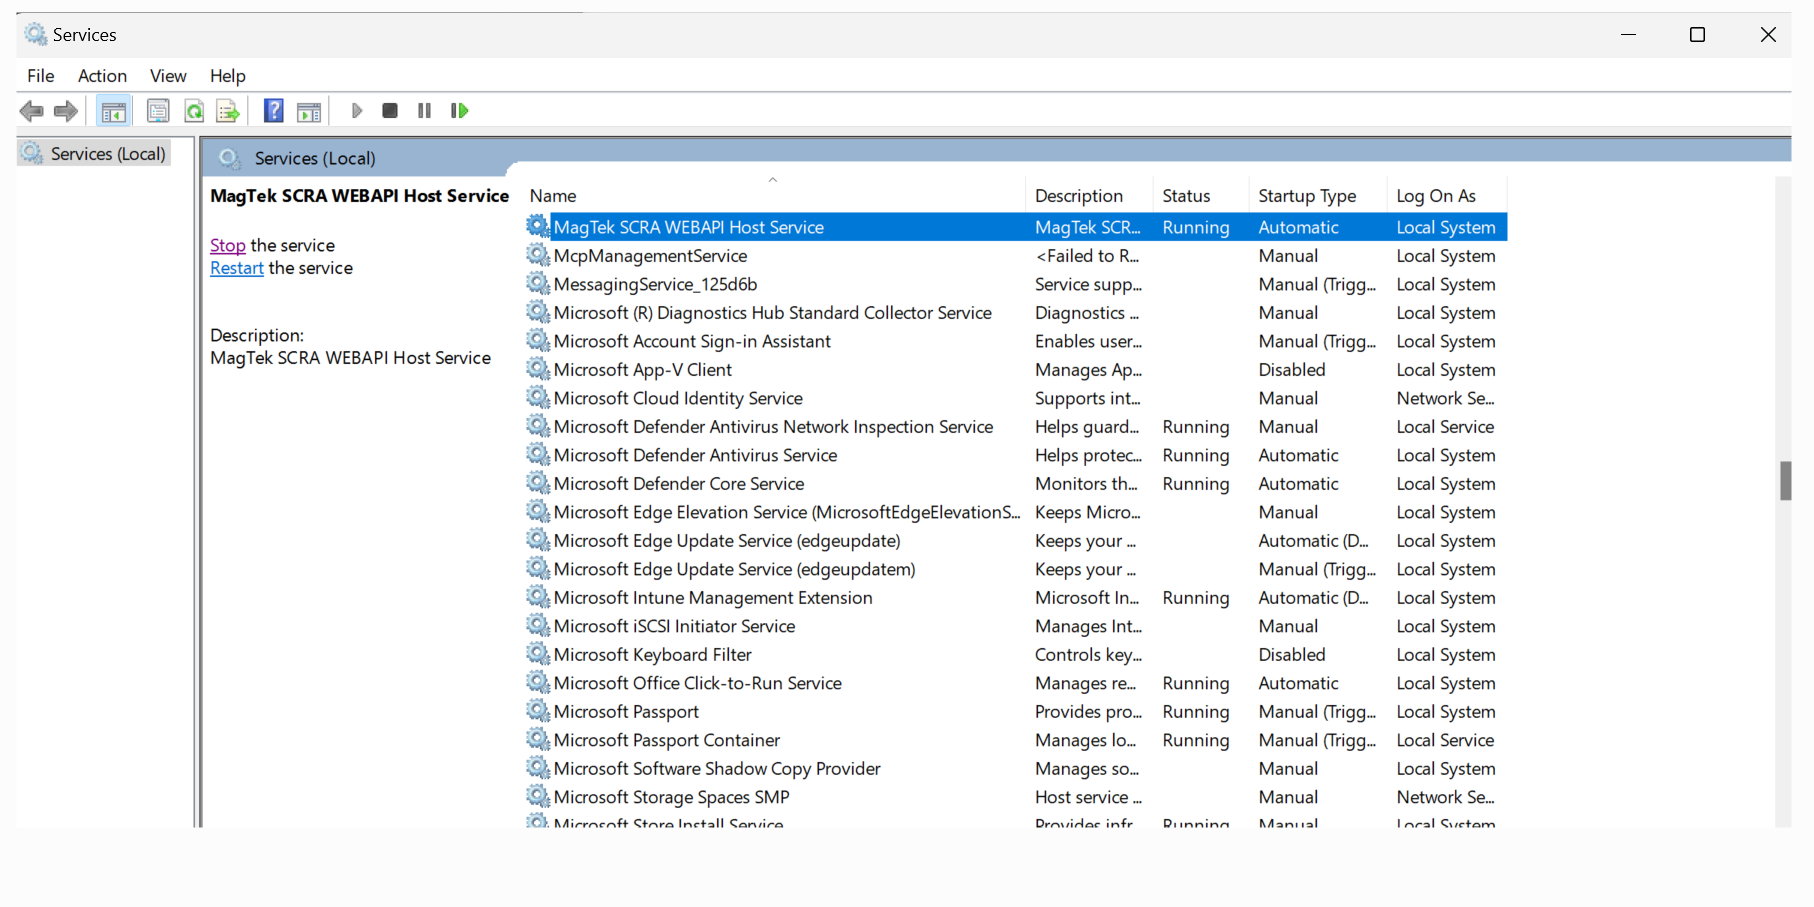
Task: Toggle Show/Hide Console Tree button
Action: tap(114, 111)
